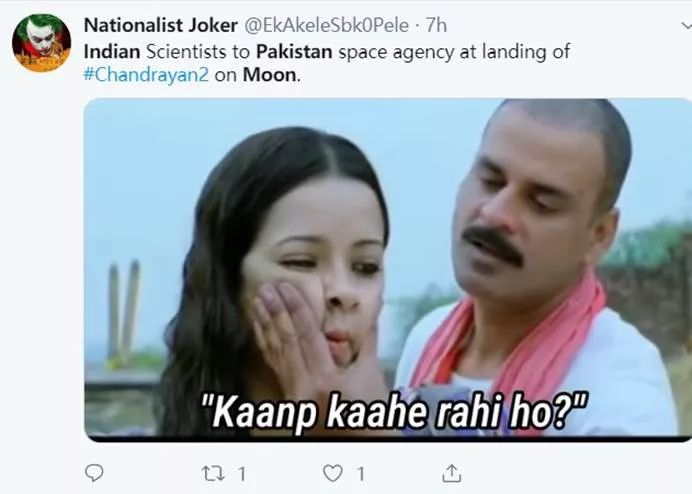
Task: Click the like count number 1
Action: 361,474
